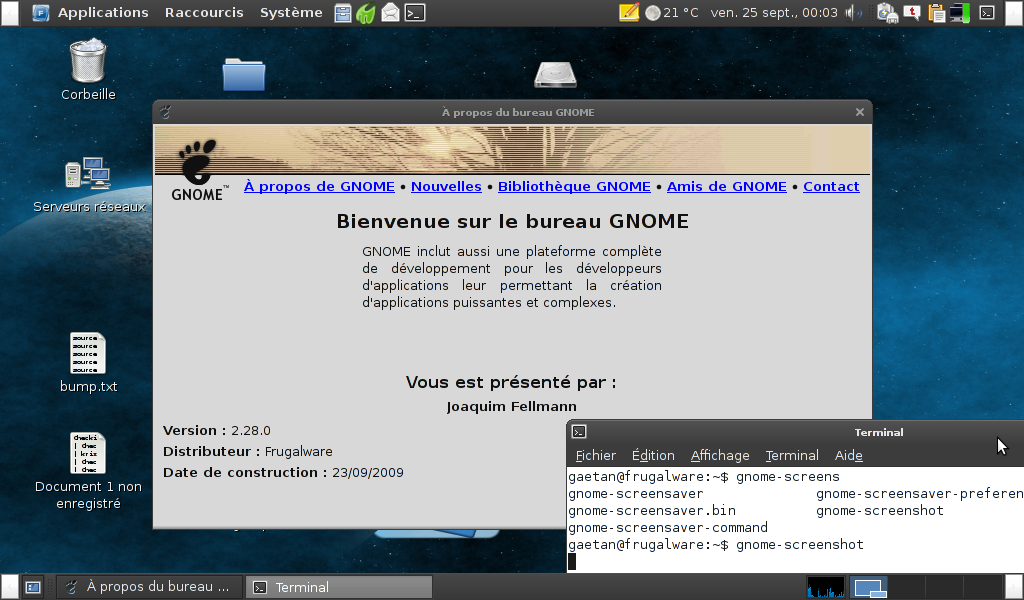The height and width of the screenshot is (600, 1024).
Task: Click the Bienvenue sur le bureau GNOME heading
Action: [x=512, y=222]
